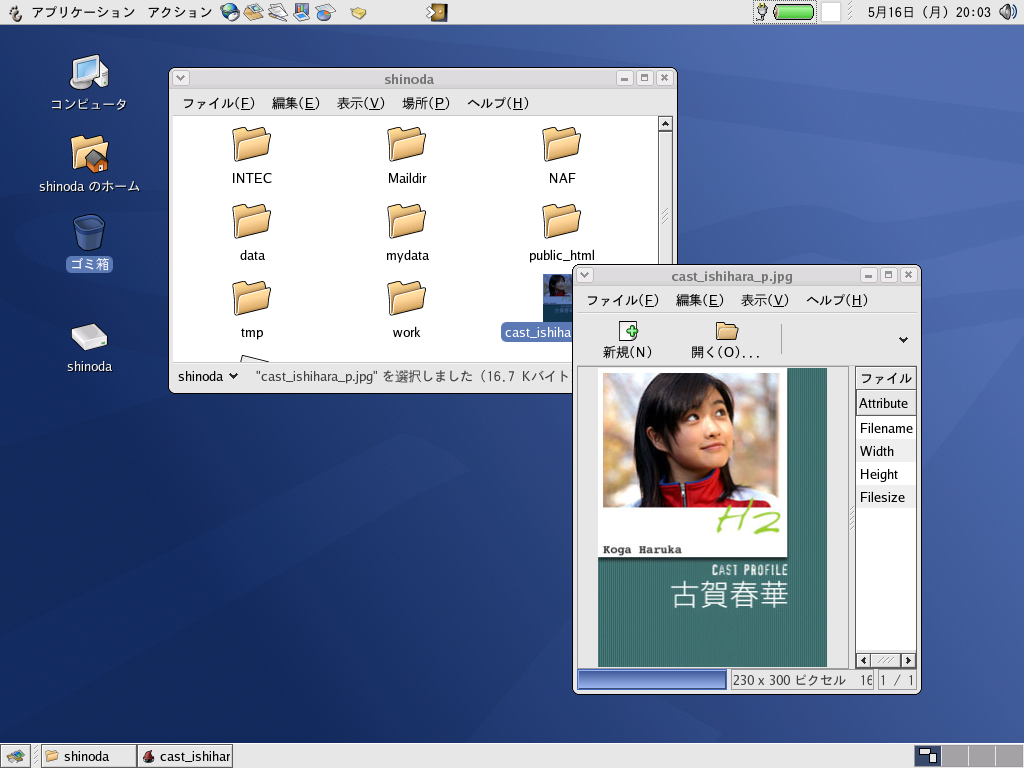
Task: Select the Filesize attribute row
Action: pyautogui.click(x=886, y=497)
